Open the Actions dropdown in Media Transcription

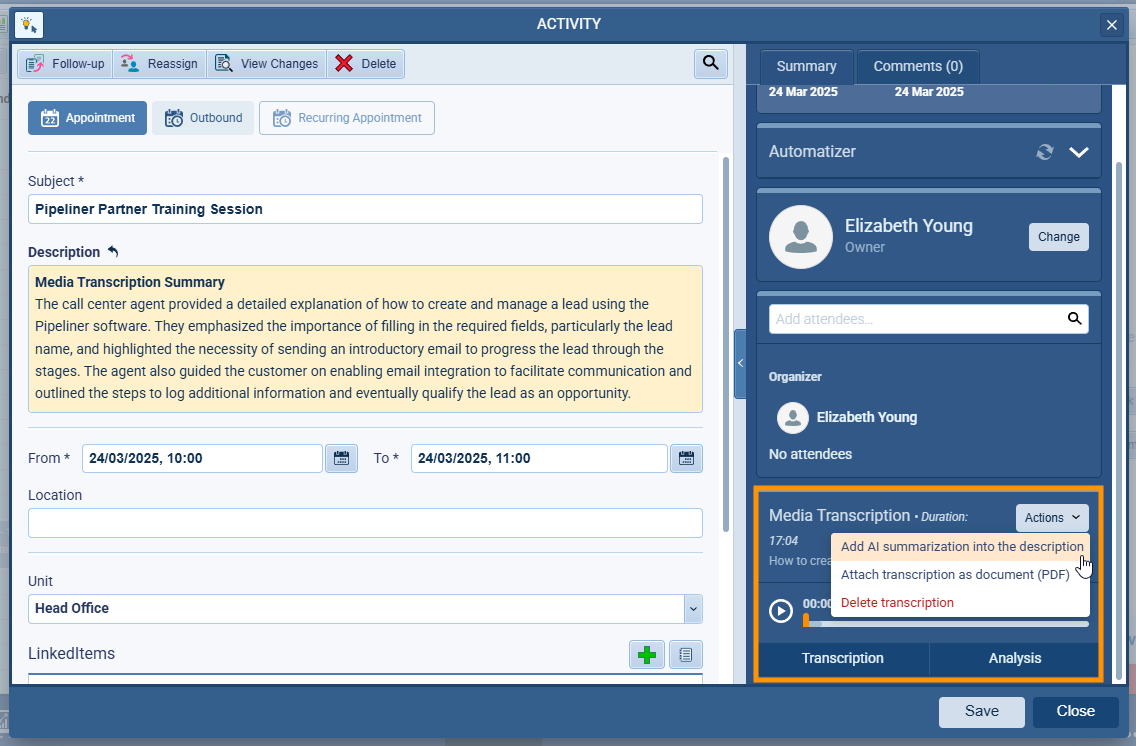point(1052,517)
